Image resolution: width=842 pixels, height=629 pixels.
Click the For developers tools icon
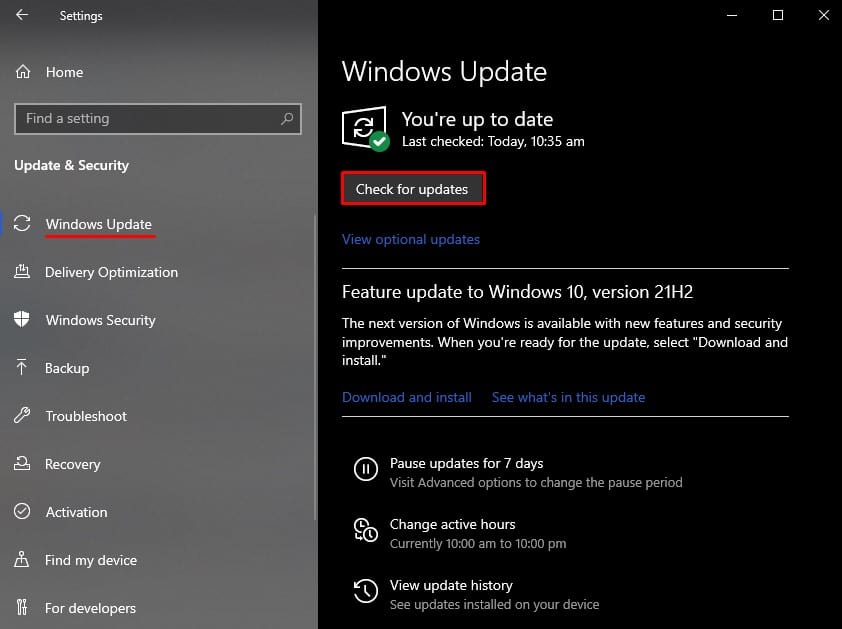[21, 607]
